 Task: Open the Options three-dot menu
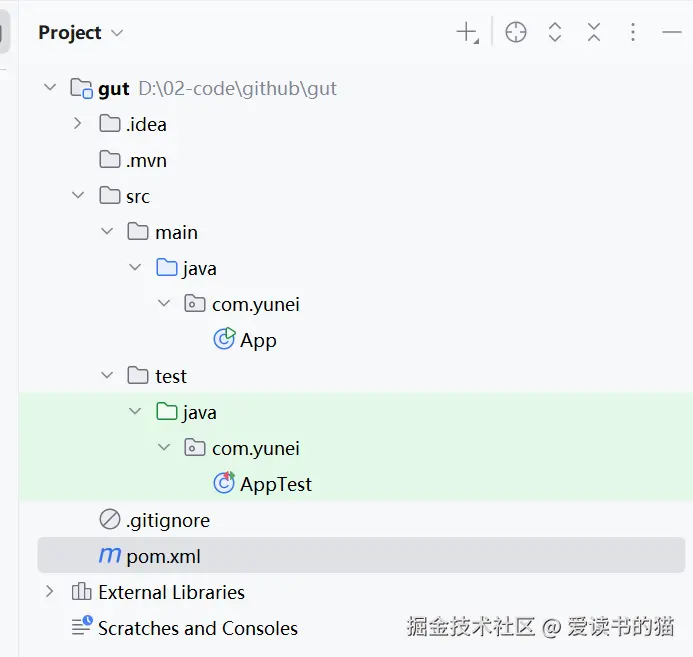[x=633, y=32]
